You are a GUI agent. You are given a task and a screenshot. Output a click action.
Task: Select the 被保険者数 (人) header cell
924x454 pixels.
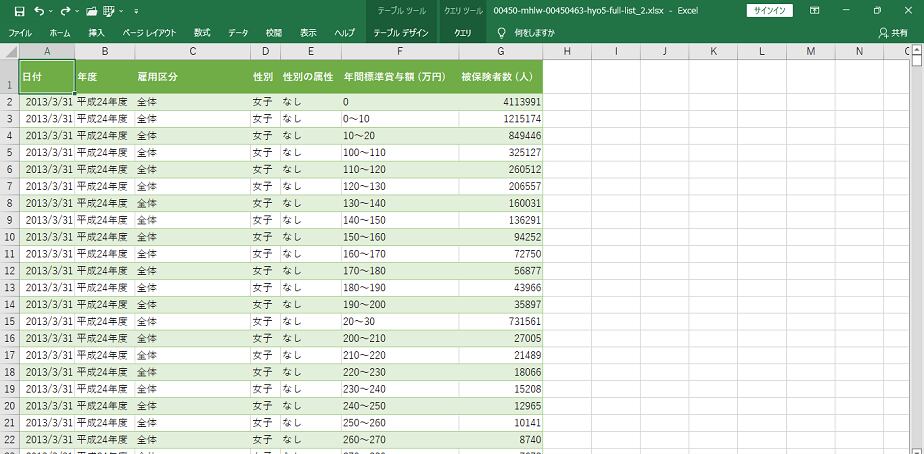[x=498, y=76]
